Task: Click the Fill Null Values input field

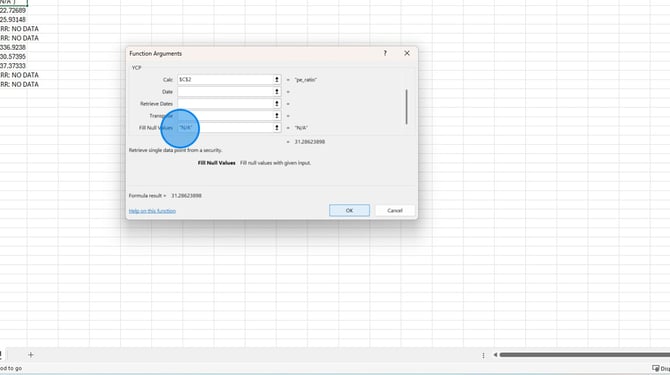Action: pyautogui.click(x=225, y=127)
